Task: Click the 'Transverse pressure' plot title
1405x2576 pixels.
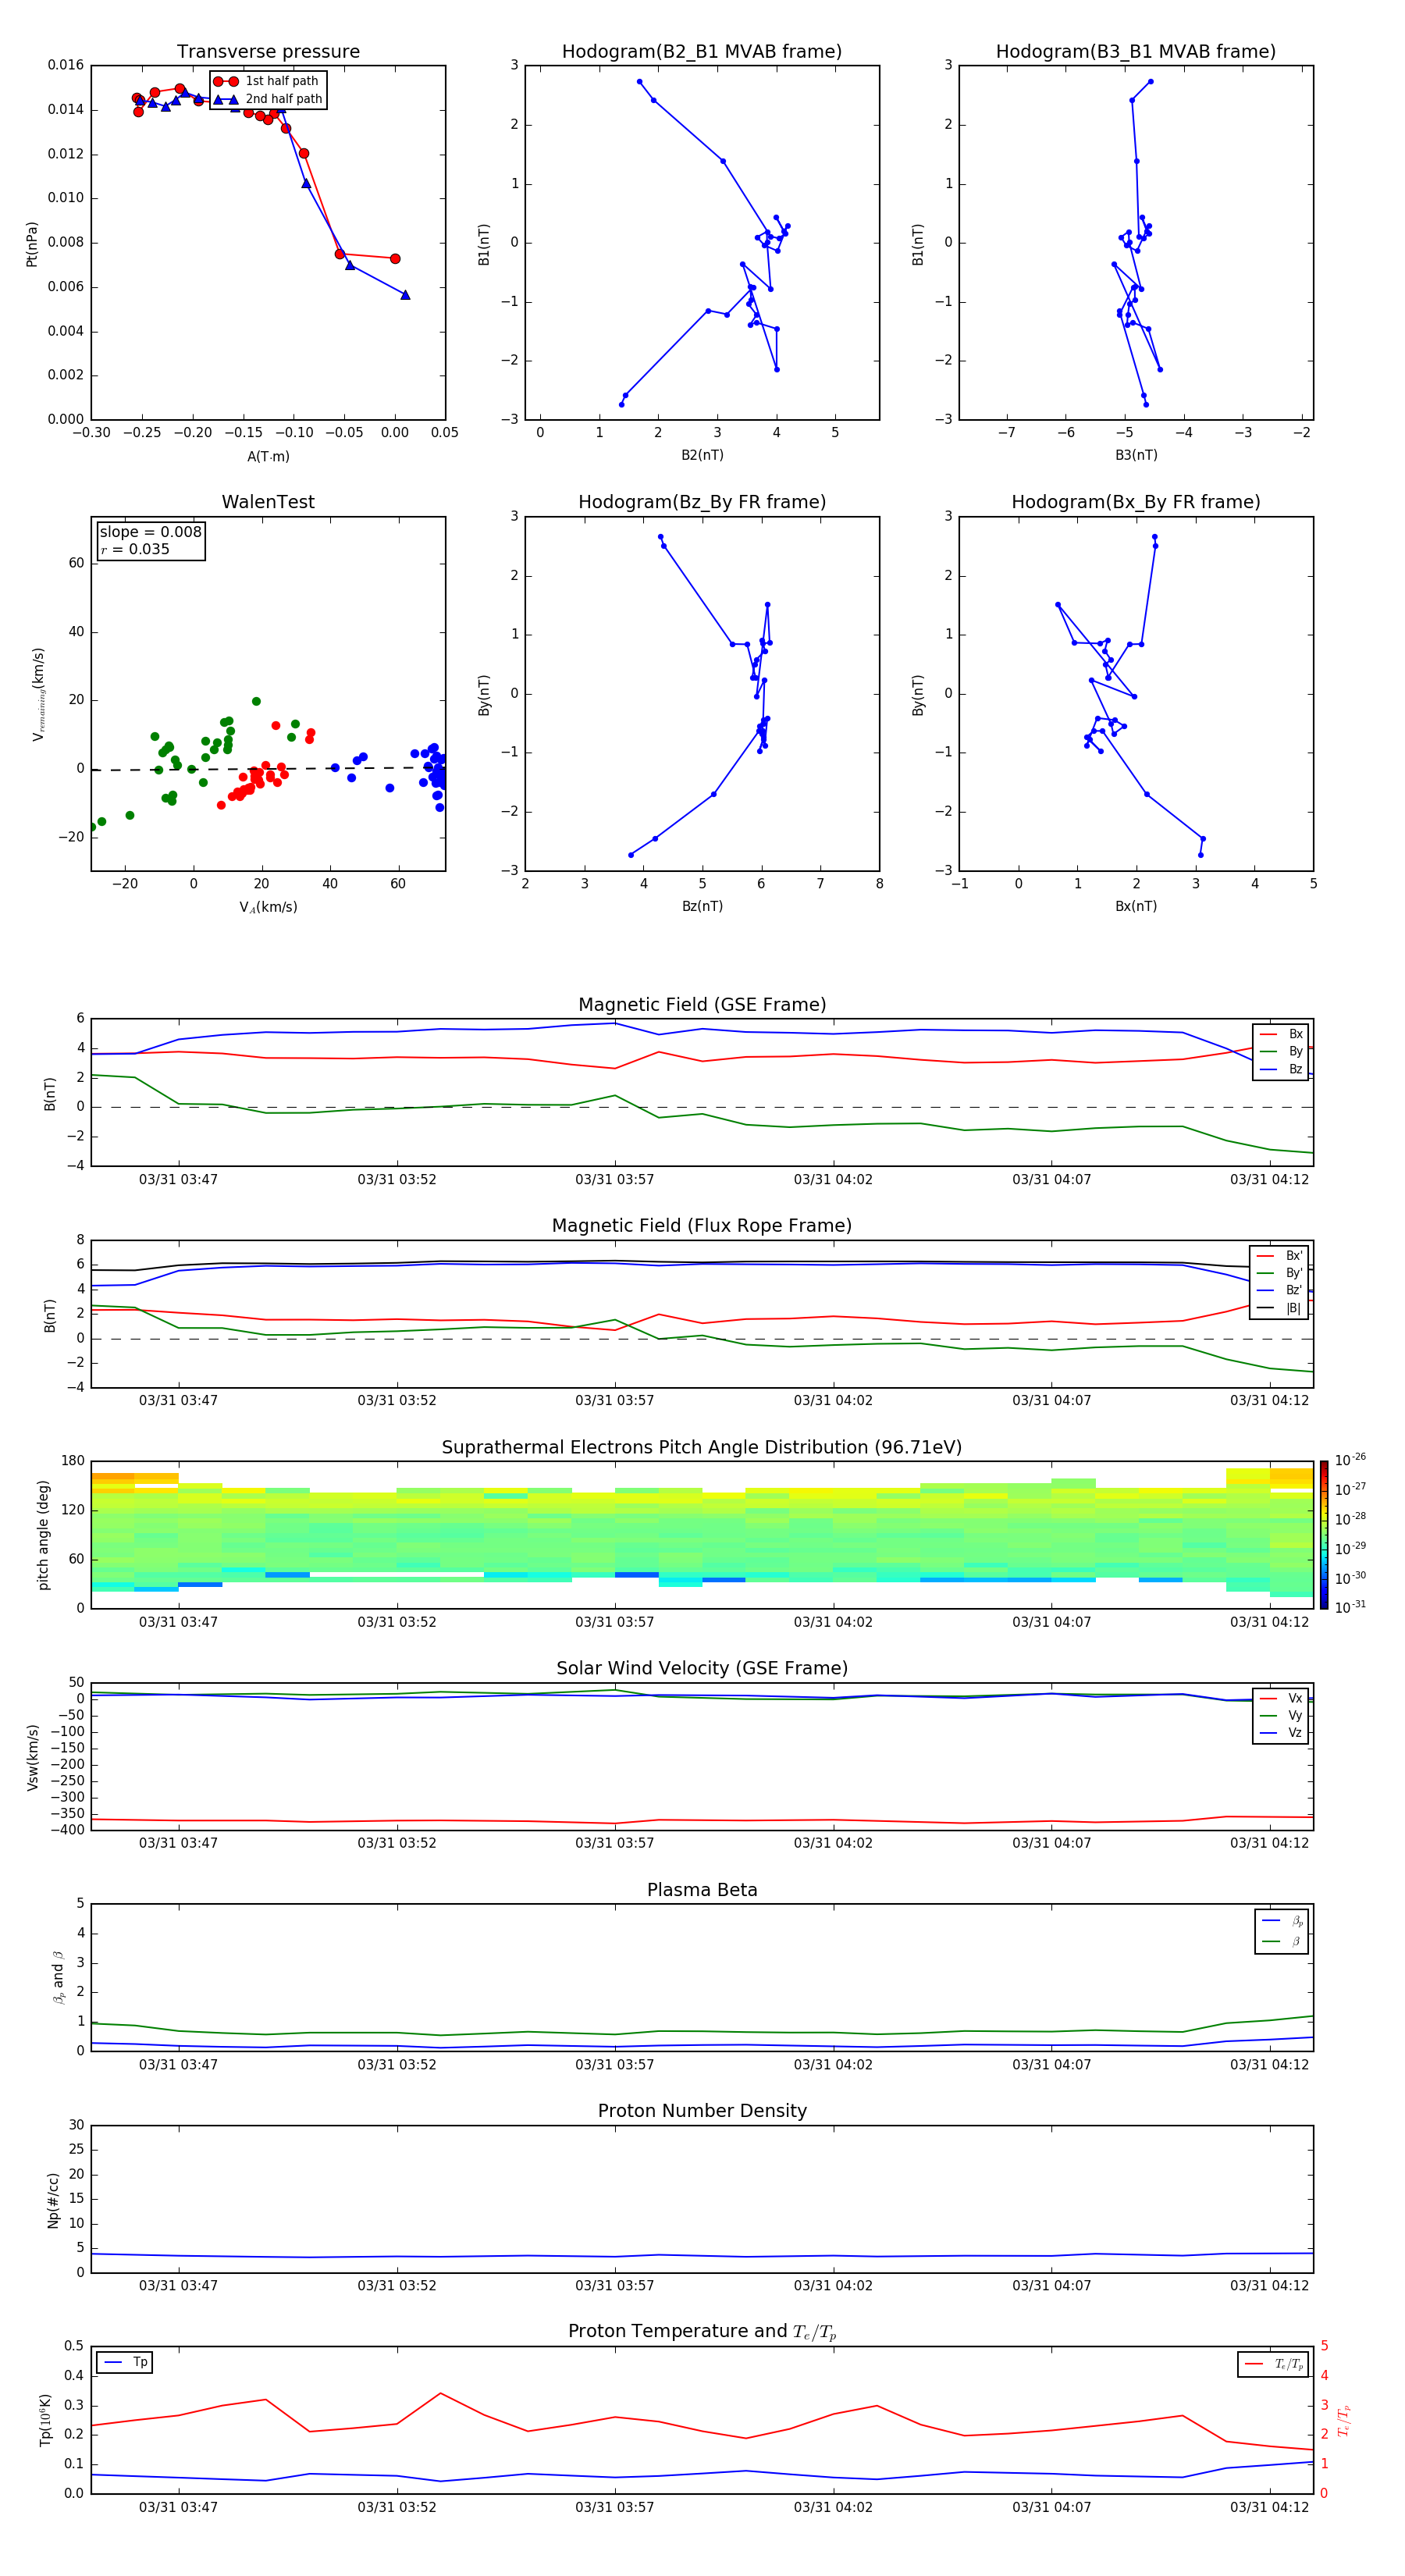Action: click(x=268, y=51)
